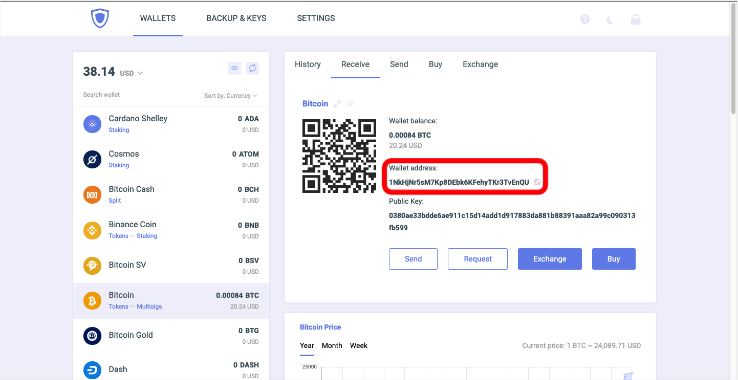Screen dimensions: 738x380
Task: Click the Binance Coin icon
Action: 92,230
